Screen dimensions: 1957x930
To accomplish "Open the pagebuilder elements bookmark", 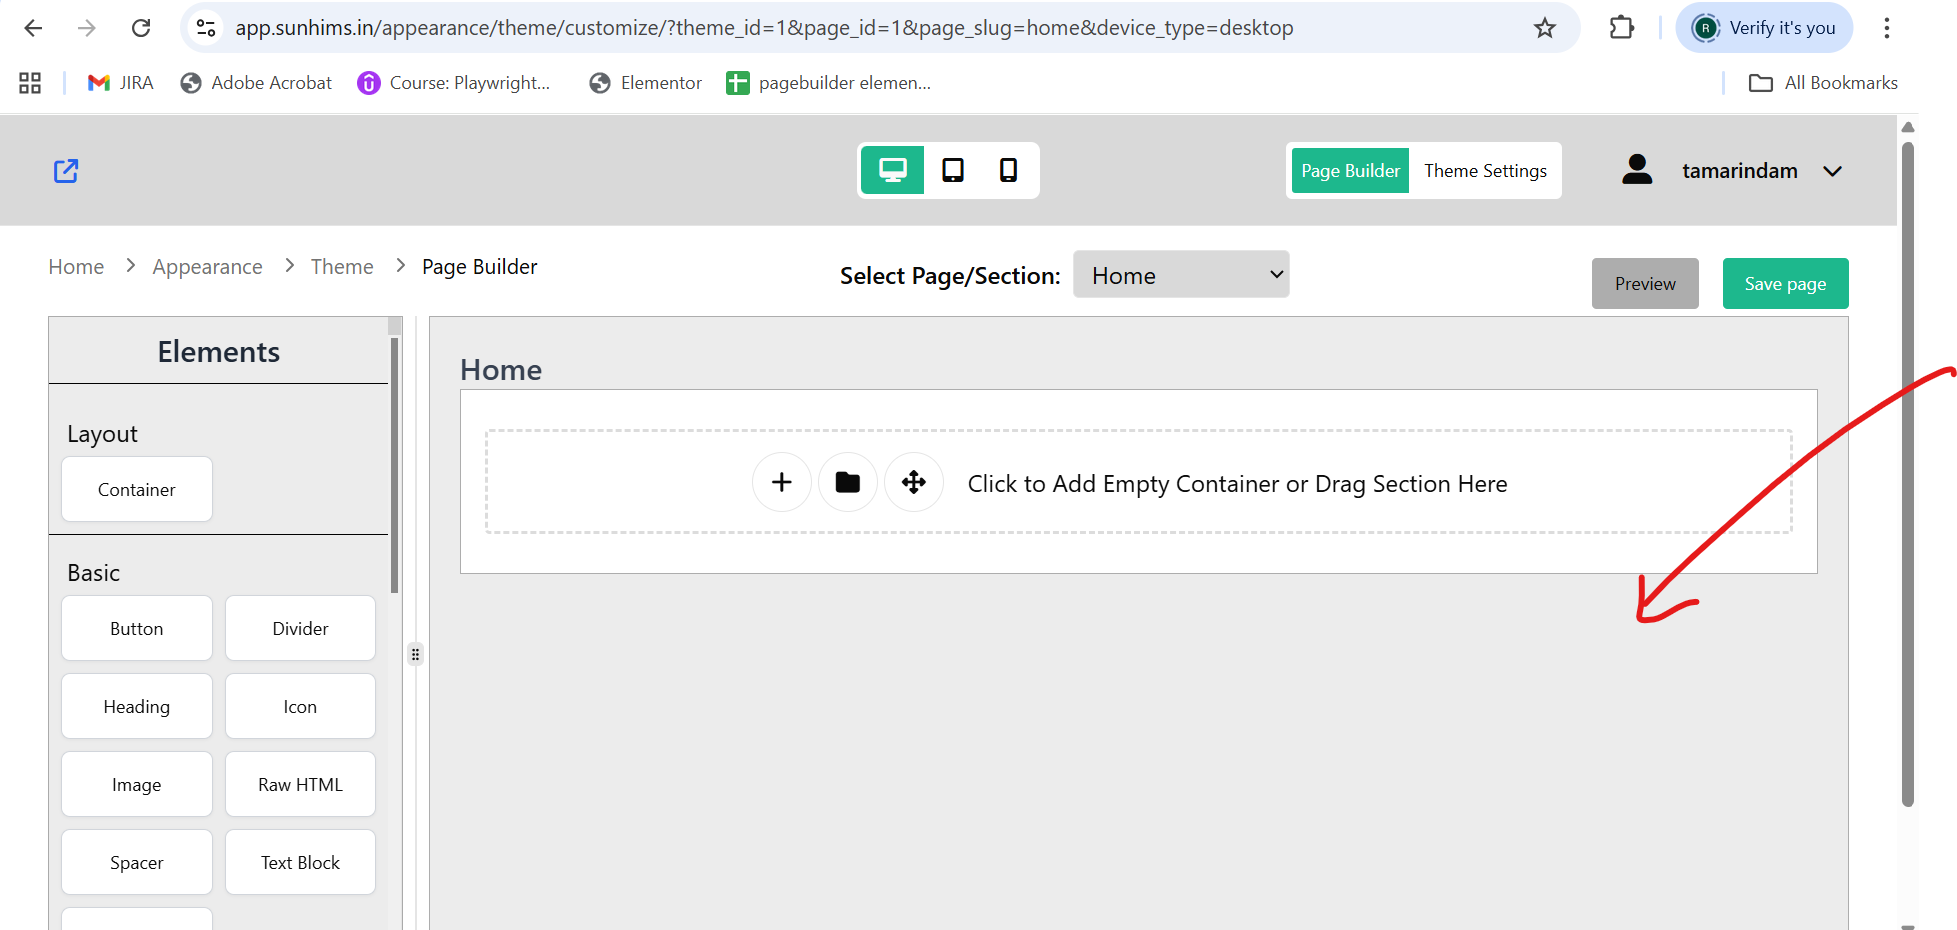I will coord(829,83).
